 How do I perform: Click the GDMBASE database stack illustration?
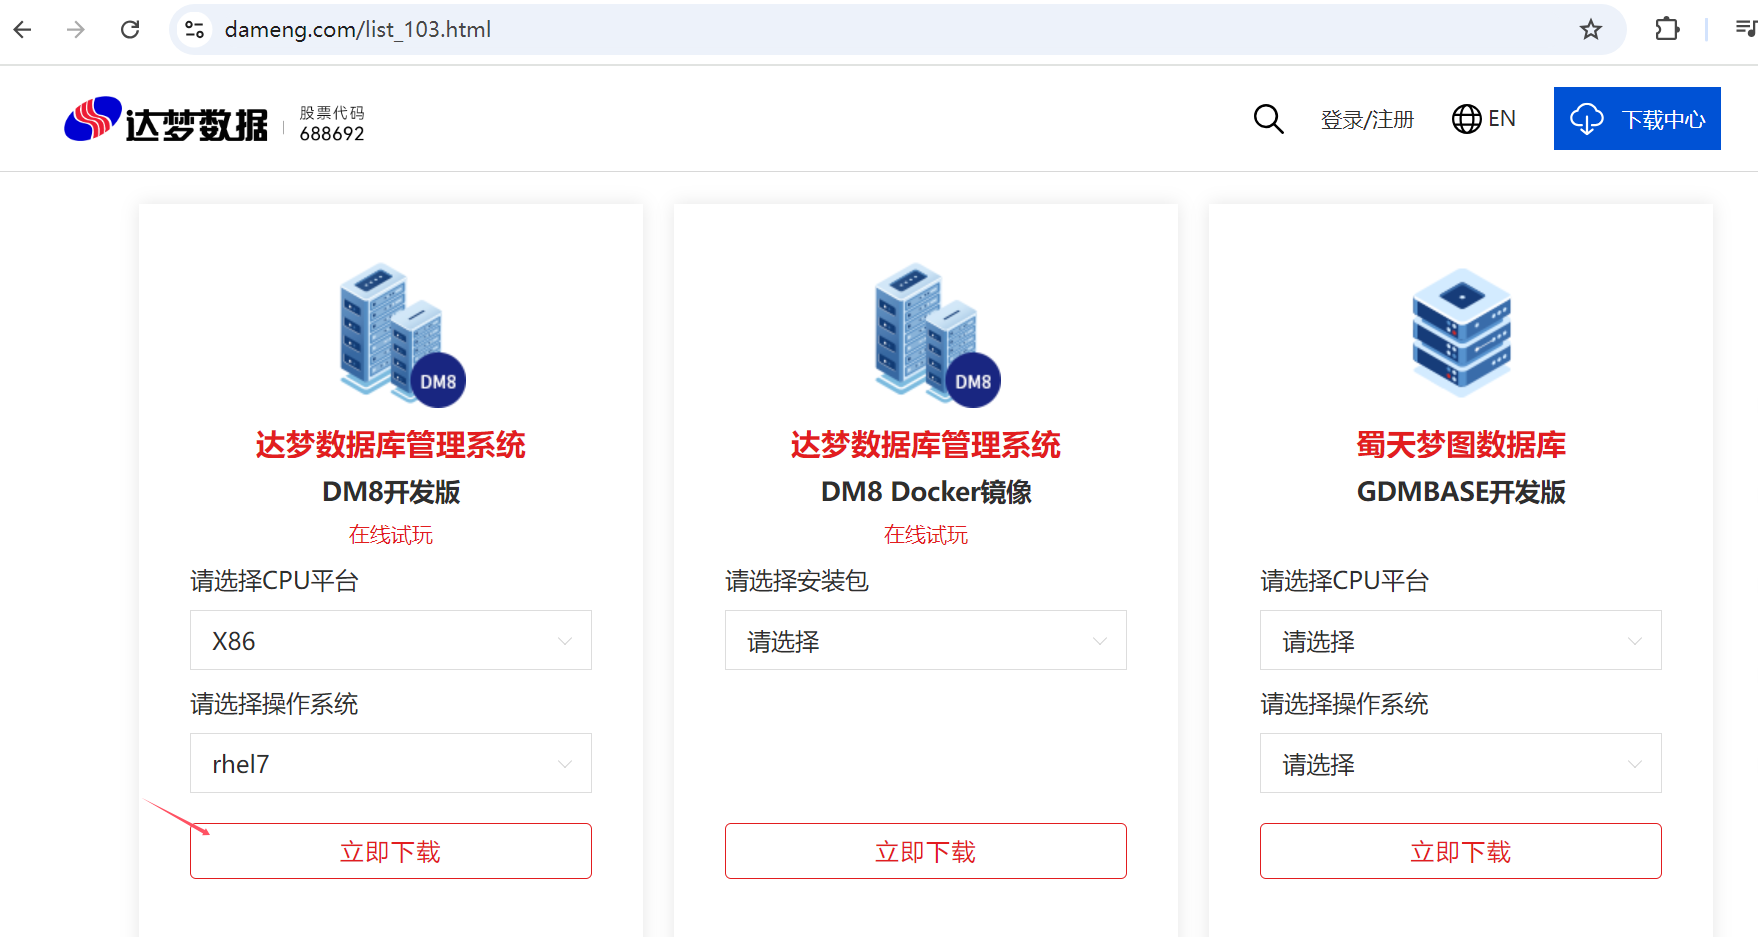pyautogui.click(x=1461, y=332)
